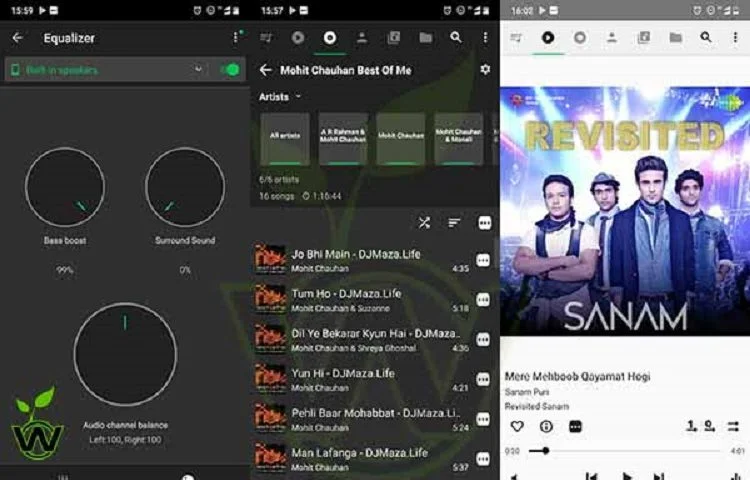Select the Mohit Chauhan & Monali chip
750x480 pixels.
pyautogui.click(x=459, y=139)
